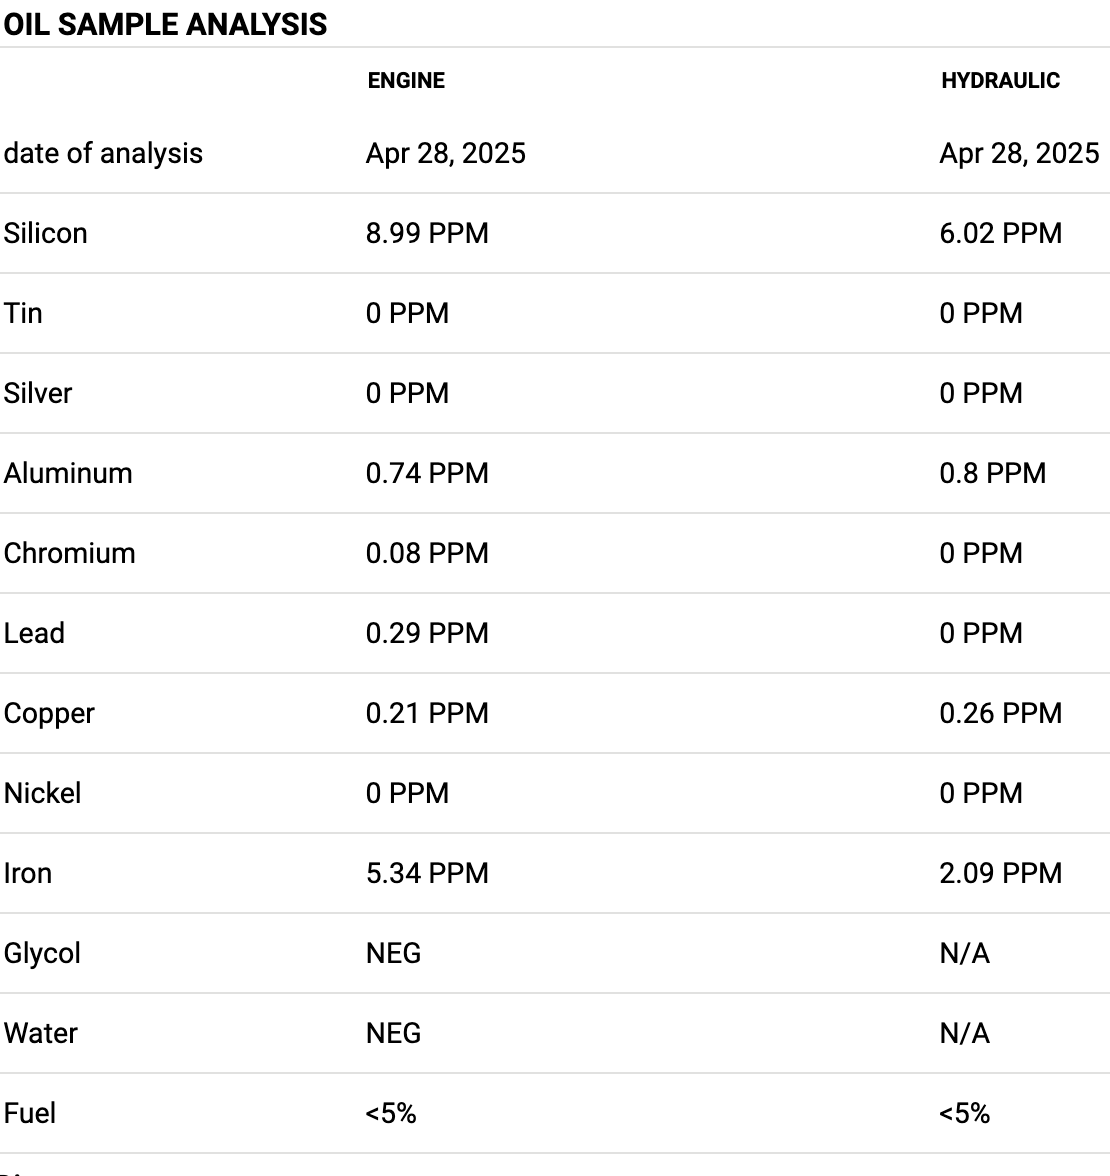Select the HYDRAULIC column header
Image resolution: width=1110 pixels, height=1176 pixels.
point(1000,80)
